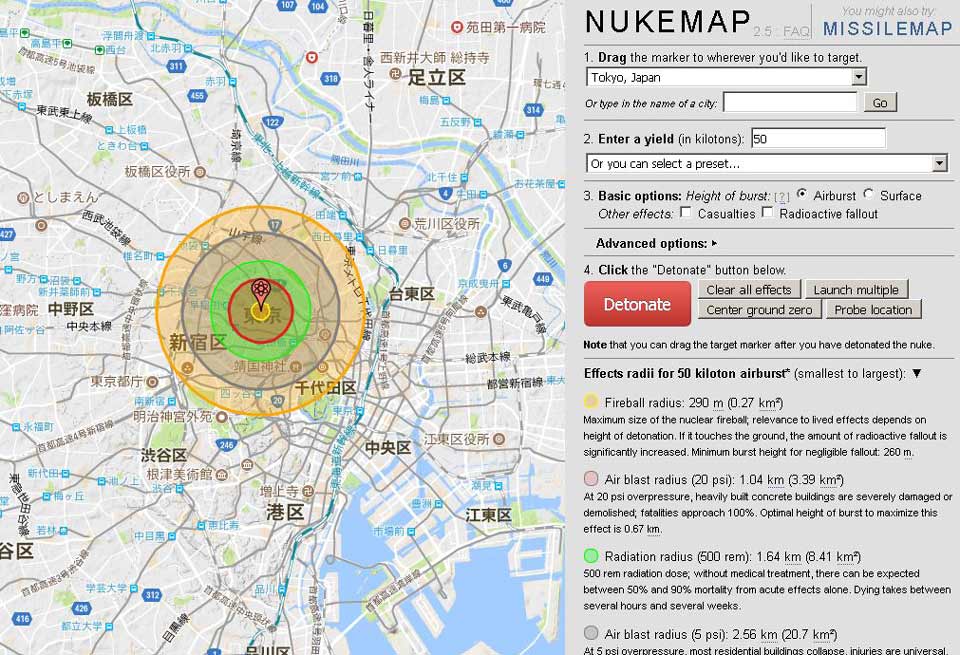Click the 日暮里 station icon

(x=370, y=250)
